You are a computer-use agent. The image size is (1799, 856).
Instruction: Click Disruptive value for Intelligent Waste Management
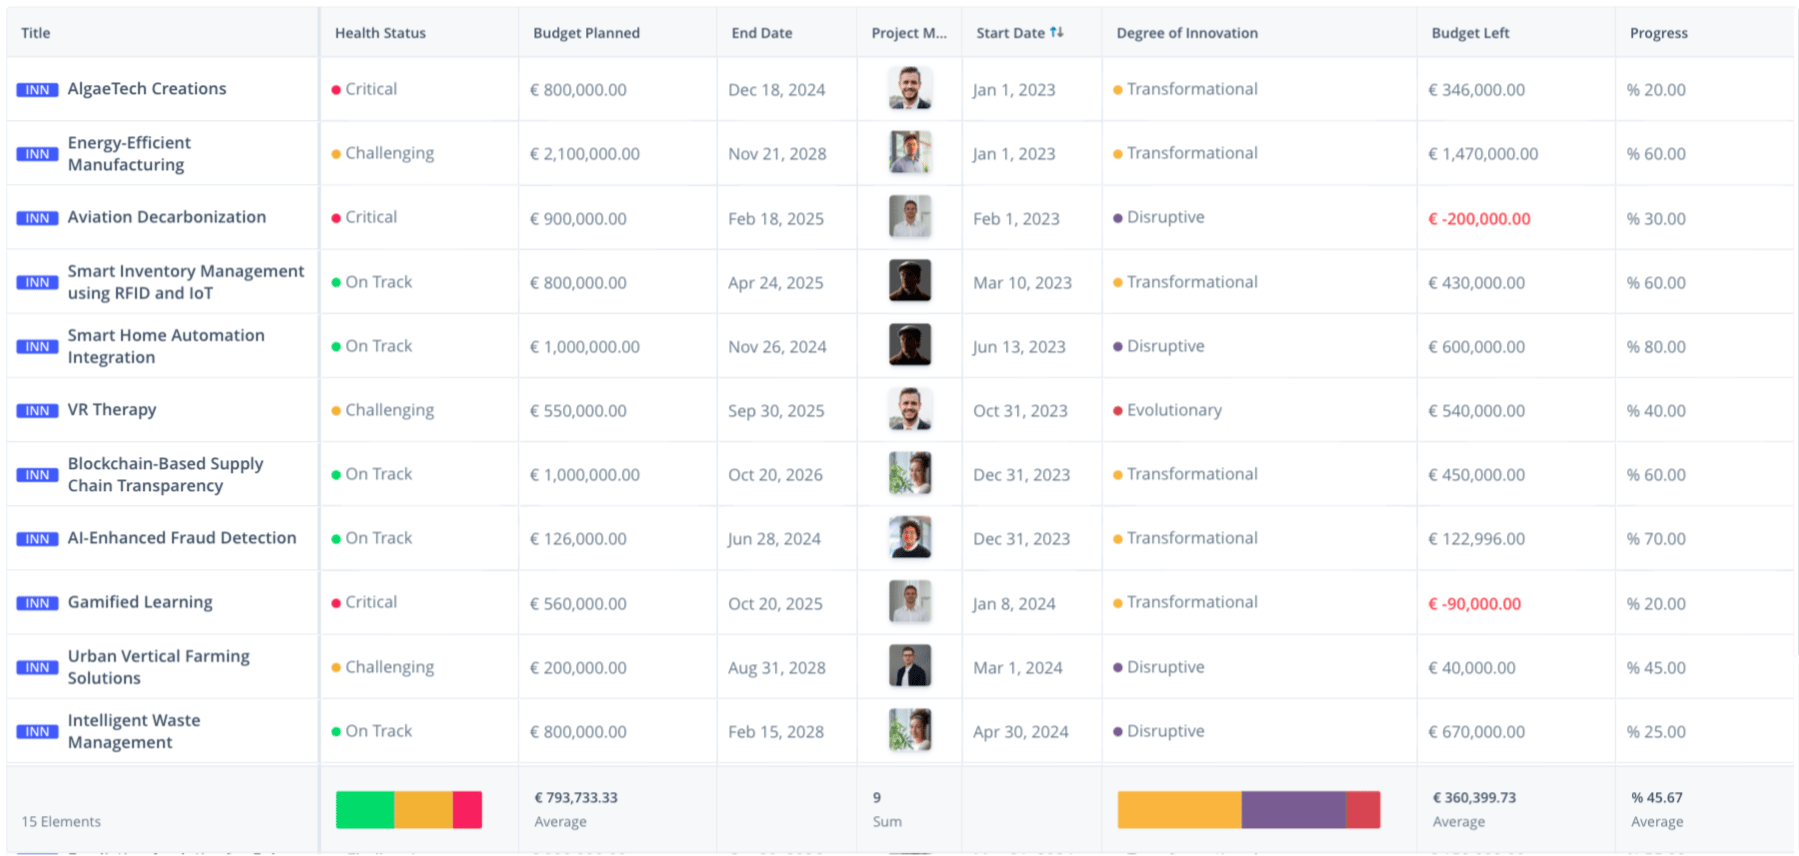coord(1165,731)
